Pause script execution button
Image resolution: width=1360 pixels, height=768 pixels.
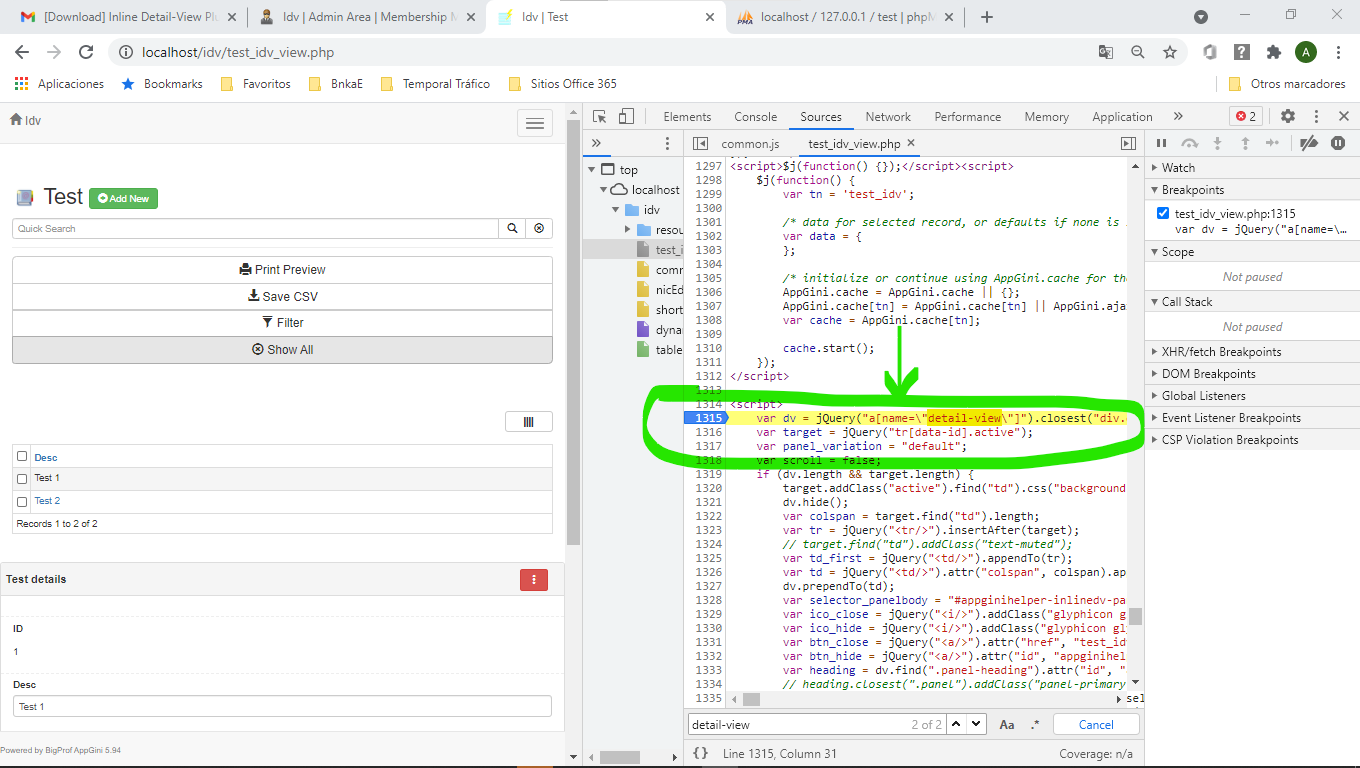pyautogui.click(x=1162, y=143)
